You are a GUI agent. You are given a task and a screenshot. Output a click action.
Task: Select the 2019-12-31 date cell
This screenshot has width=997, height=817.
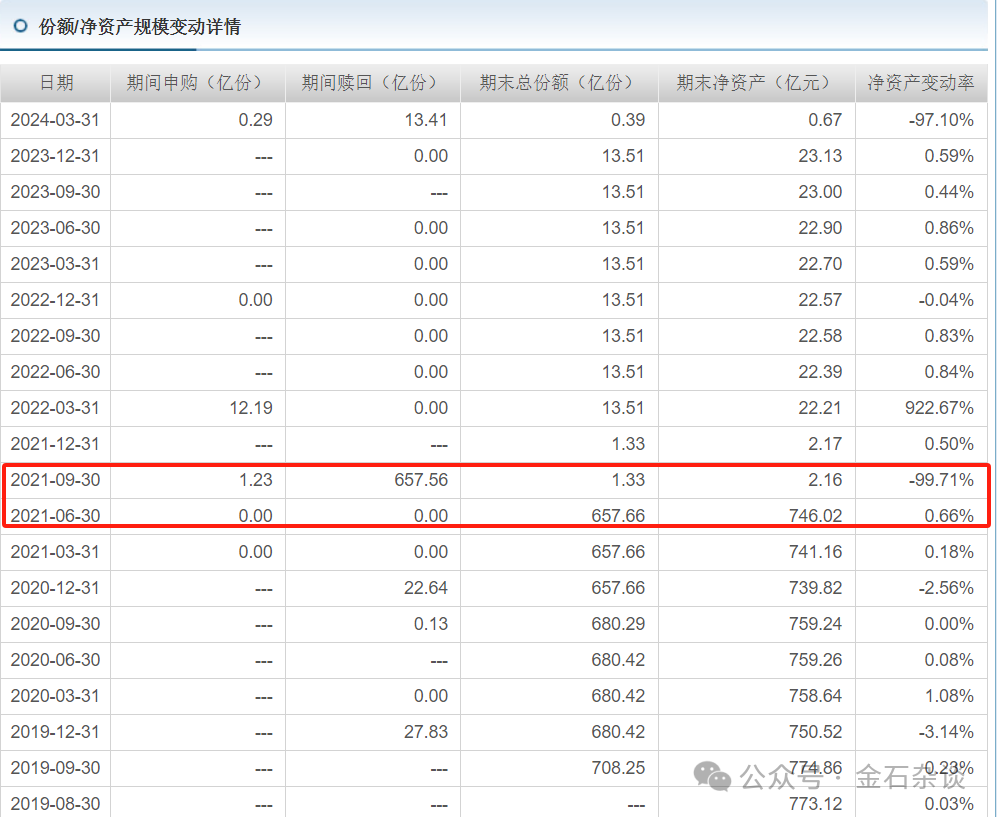pos(55,732)
